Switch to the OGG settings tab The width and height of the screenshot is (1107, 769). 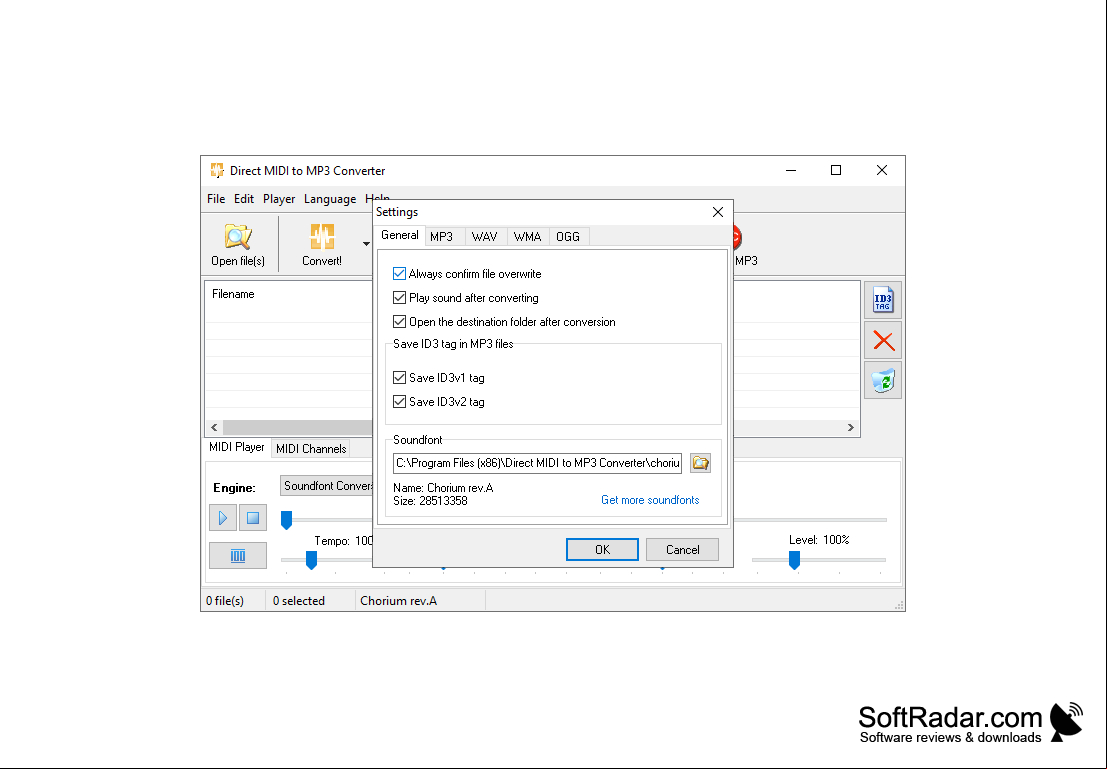point(568,237)
